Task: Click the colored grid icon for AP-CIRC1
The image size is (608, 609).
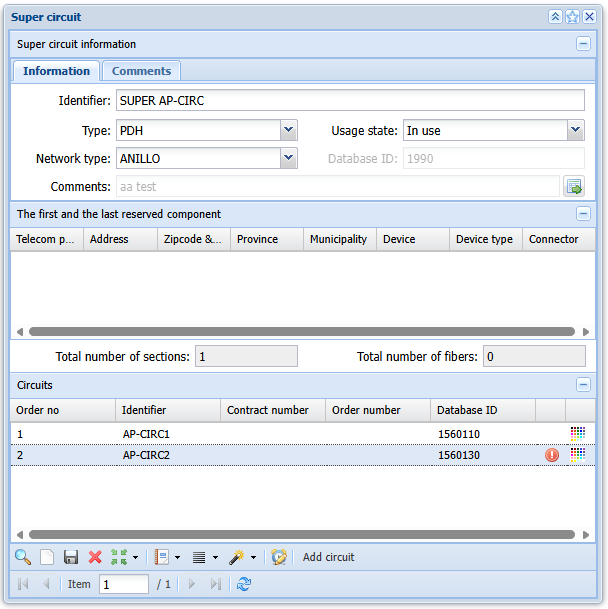Action: (x=578, y=433)
